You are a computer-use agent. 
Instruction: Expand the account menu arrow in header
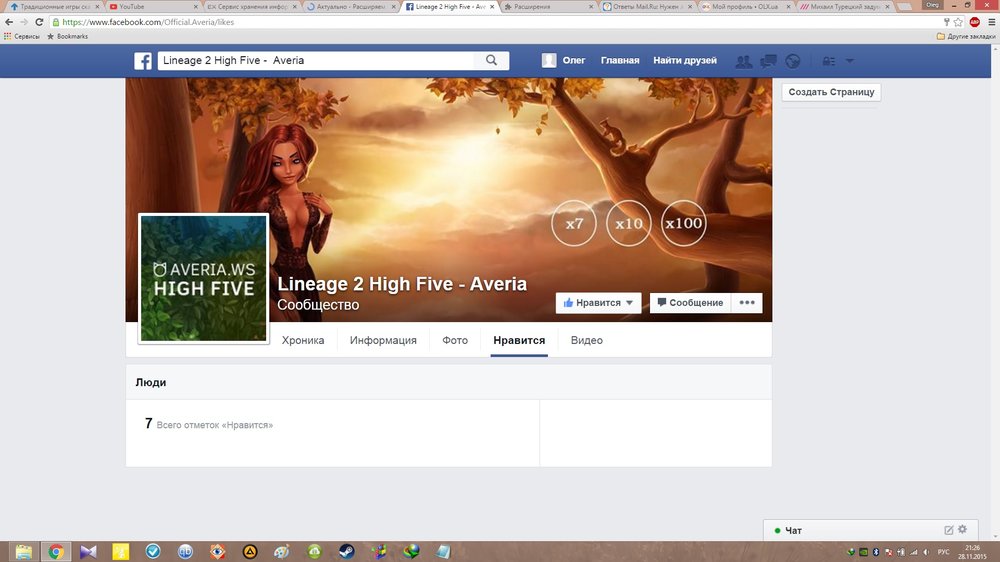850,61
